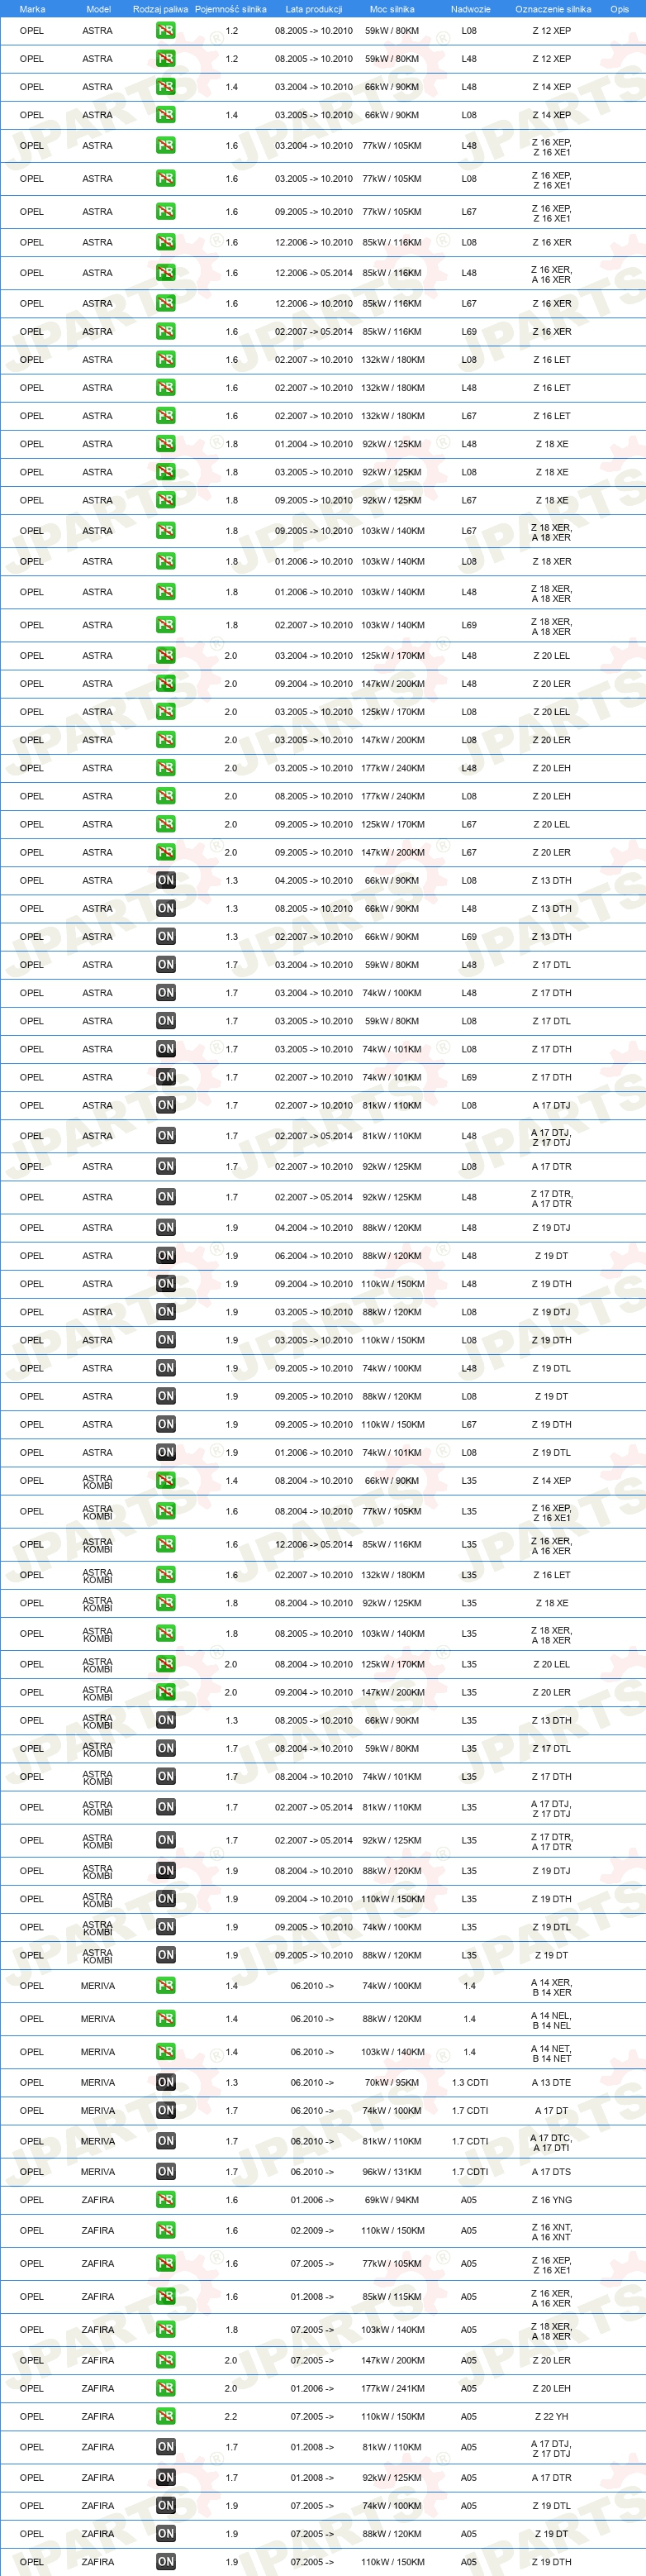Screen dimensions: 646x2576
Task: Click the '96kW / 131KM' power cell
Action: (x=392, y=2172)
